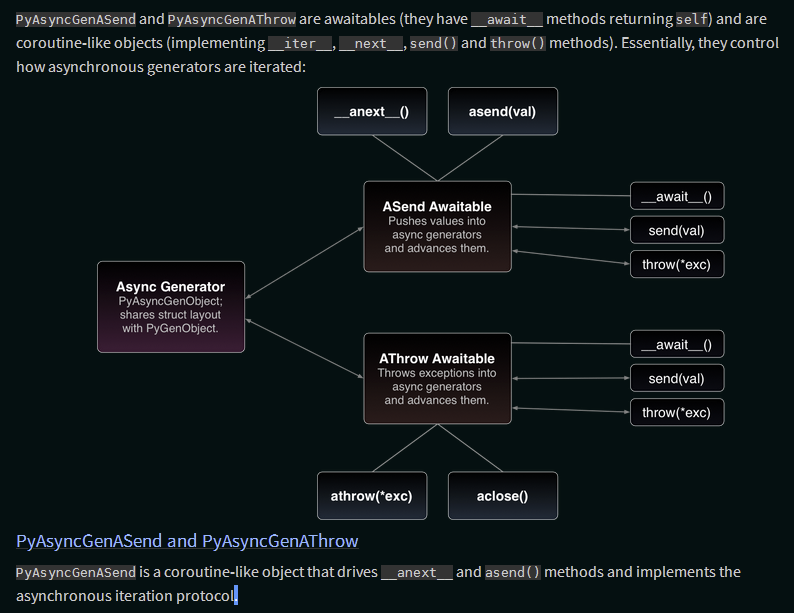Click the throw() inline code in paragraph
This screenshot has height=613, width=794.
click(x=518, y=44)
